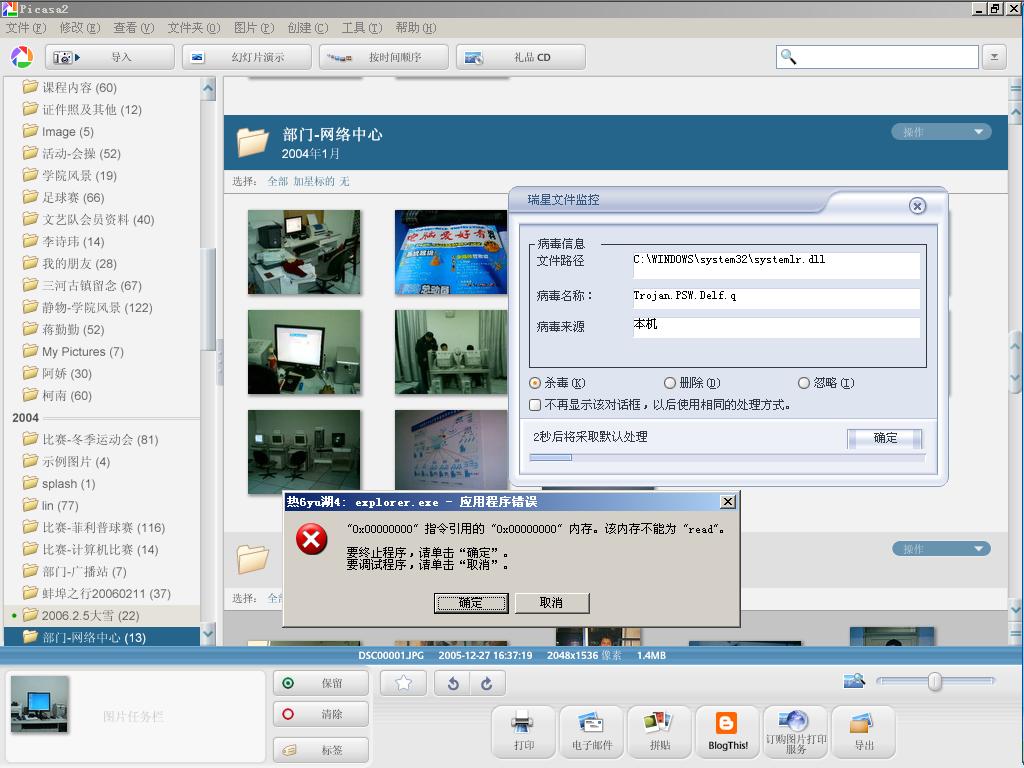Check the 不再显示该对话框 checkbox
This screenshot has width=1024, height=768.
pyautogui.click(x=536, y=405)
